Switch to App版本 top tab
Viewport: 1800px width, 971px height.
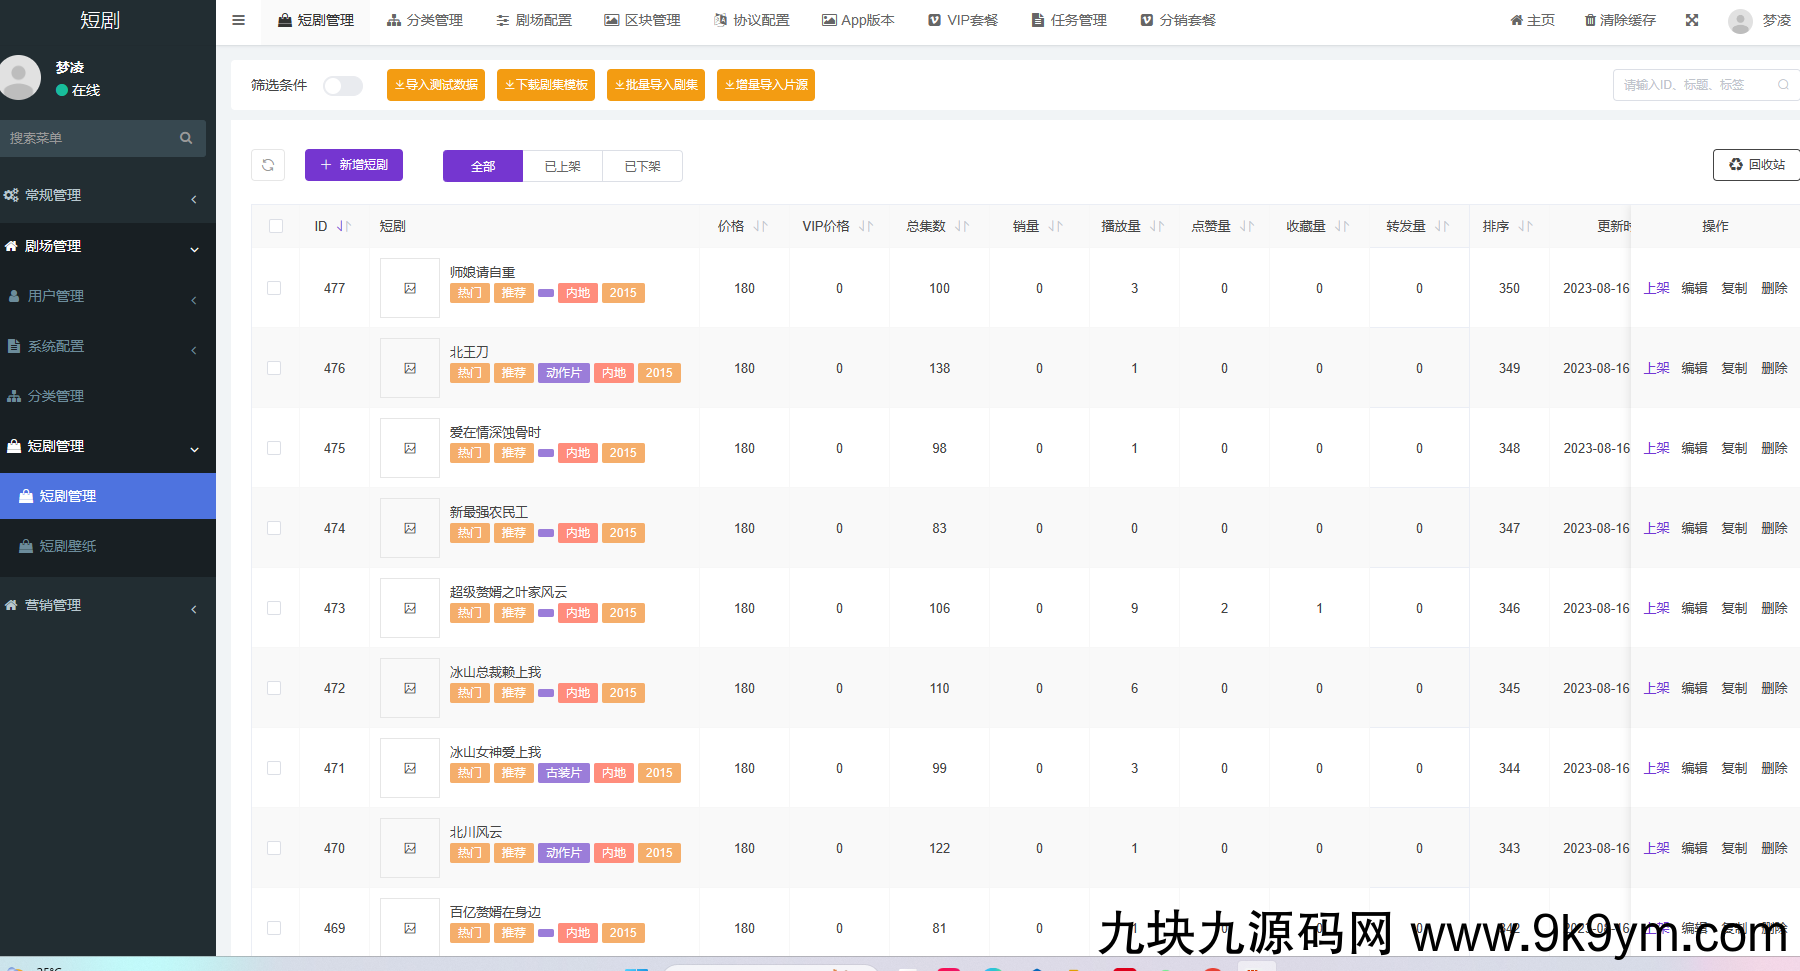pos(859,20)
